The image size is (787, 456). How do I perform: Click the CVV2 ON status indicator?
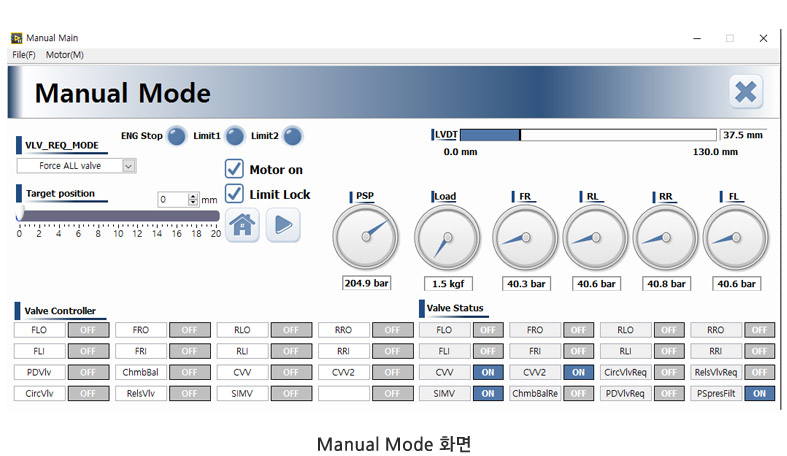pos(578,372)
